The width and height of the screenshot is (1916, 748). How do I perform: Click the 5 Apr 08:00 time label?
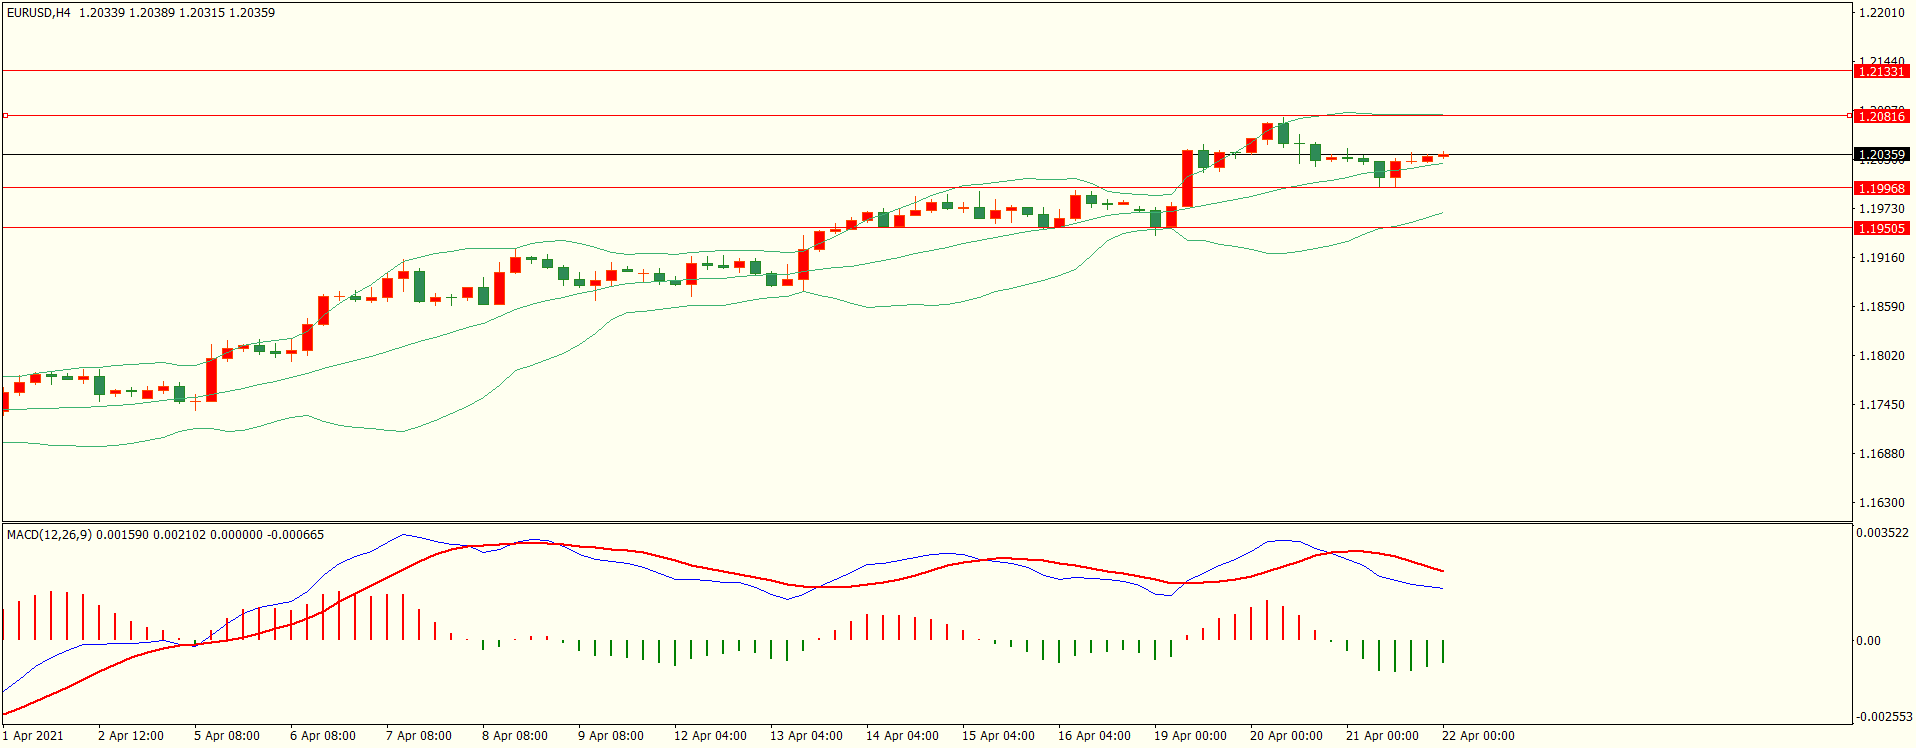(227, 736)
